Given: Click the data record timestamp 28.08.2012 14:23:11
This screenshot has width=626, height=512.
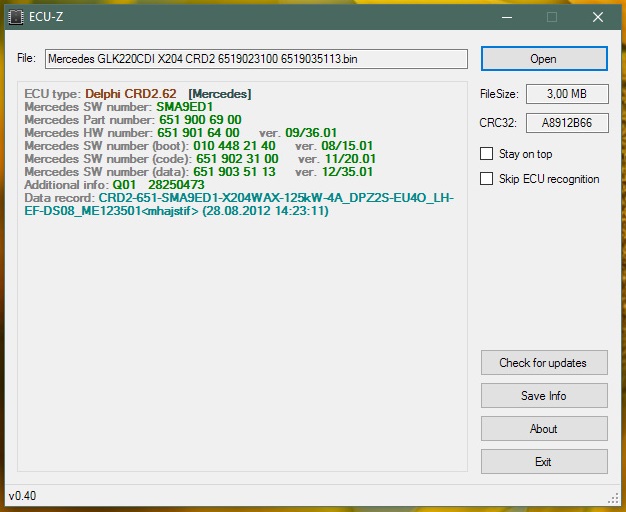Looking at the screenshot, I should pyautogui.click(x=265, y=210).
